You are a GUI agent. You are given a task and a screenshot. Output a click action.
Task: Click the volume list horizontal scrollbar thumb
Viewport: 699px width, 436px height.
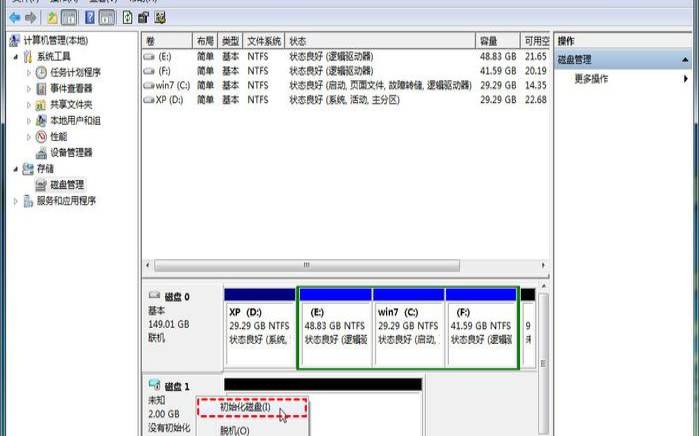[307, 265]
